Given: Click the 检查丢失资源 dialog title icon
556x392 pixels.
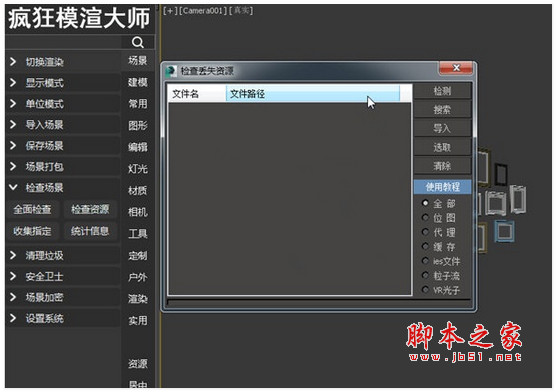Looking at the screenshot, I should pyautogui.click(x=171, y=71).
